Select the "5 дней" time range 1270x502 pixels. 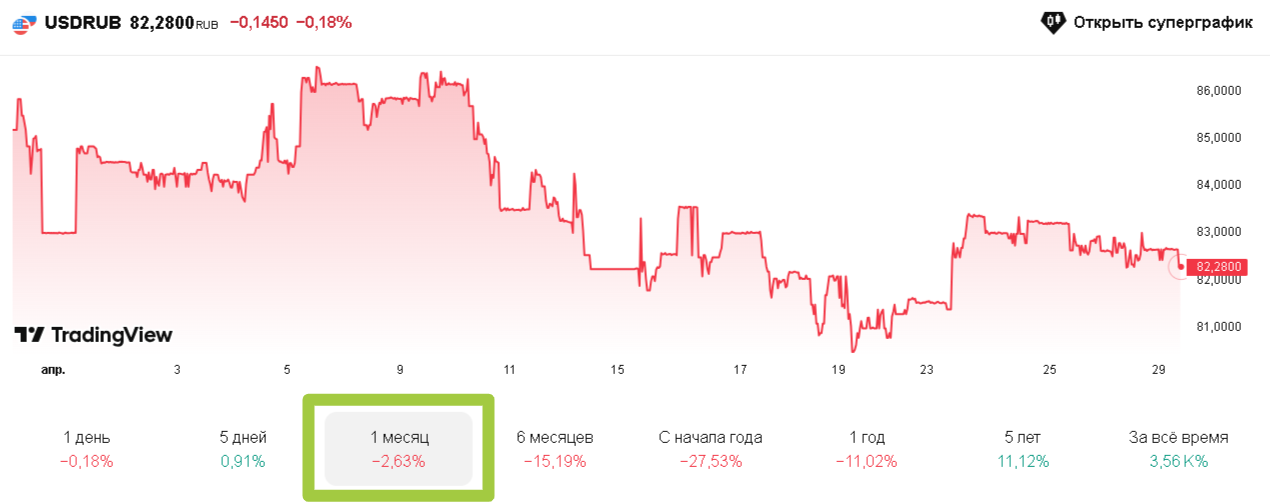[242, 449]
